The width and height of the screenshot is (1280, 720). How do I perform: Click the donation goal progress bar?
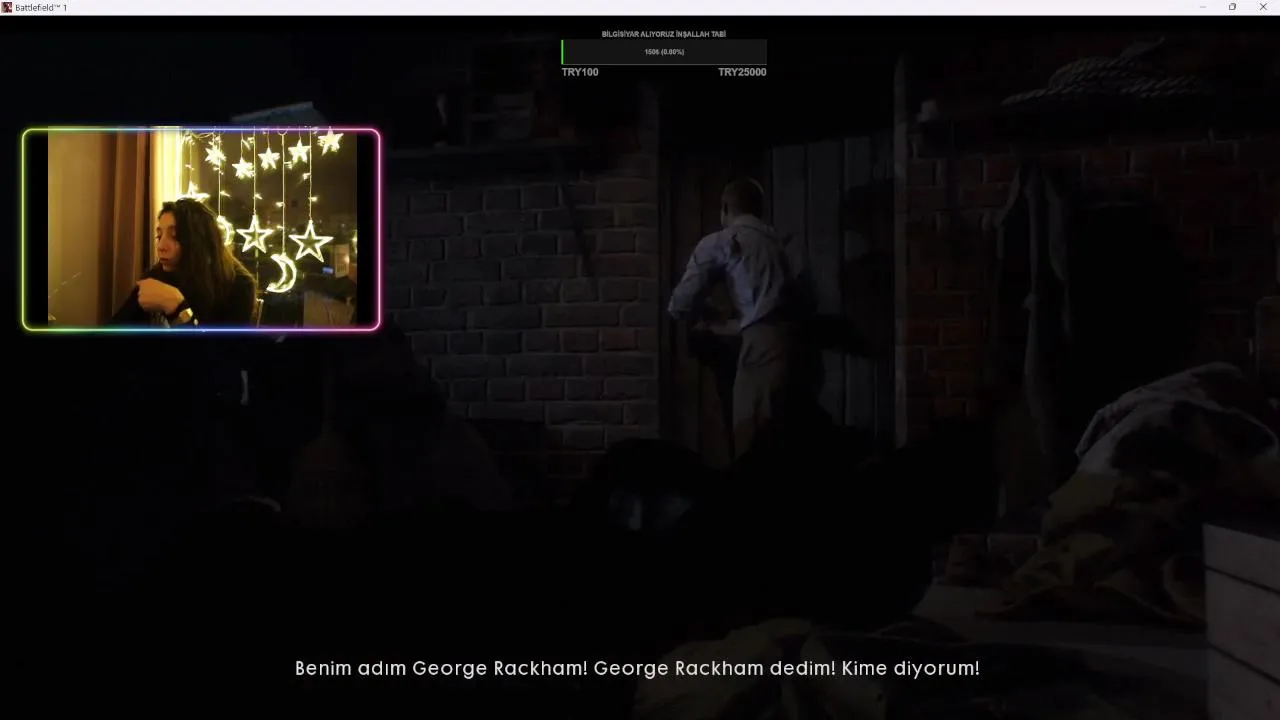(x=664, y=52)
